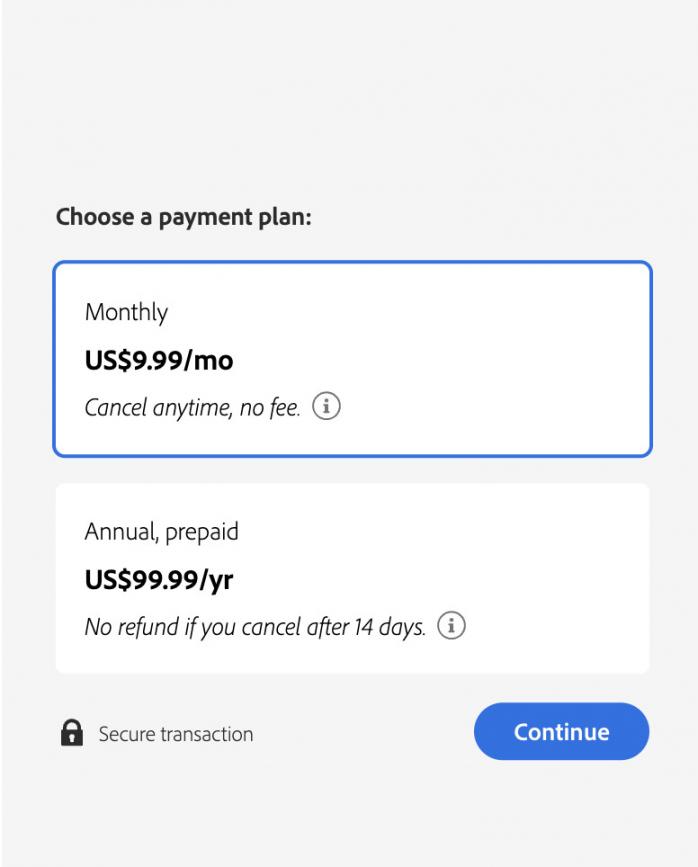Viewport: 698px width, 867px height.
Task: Click the Secure transaction label
Action: 176,735
